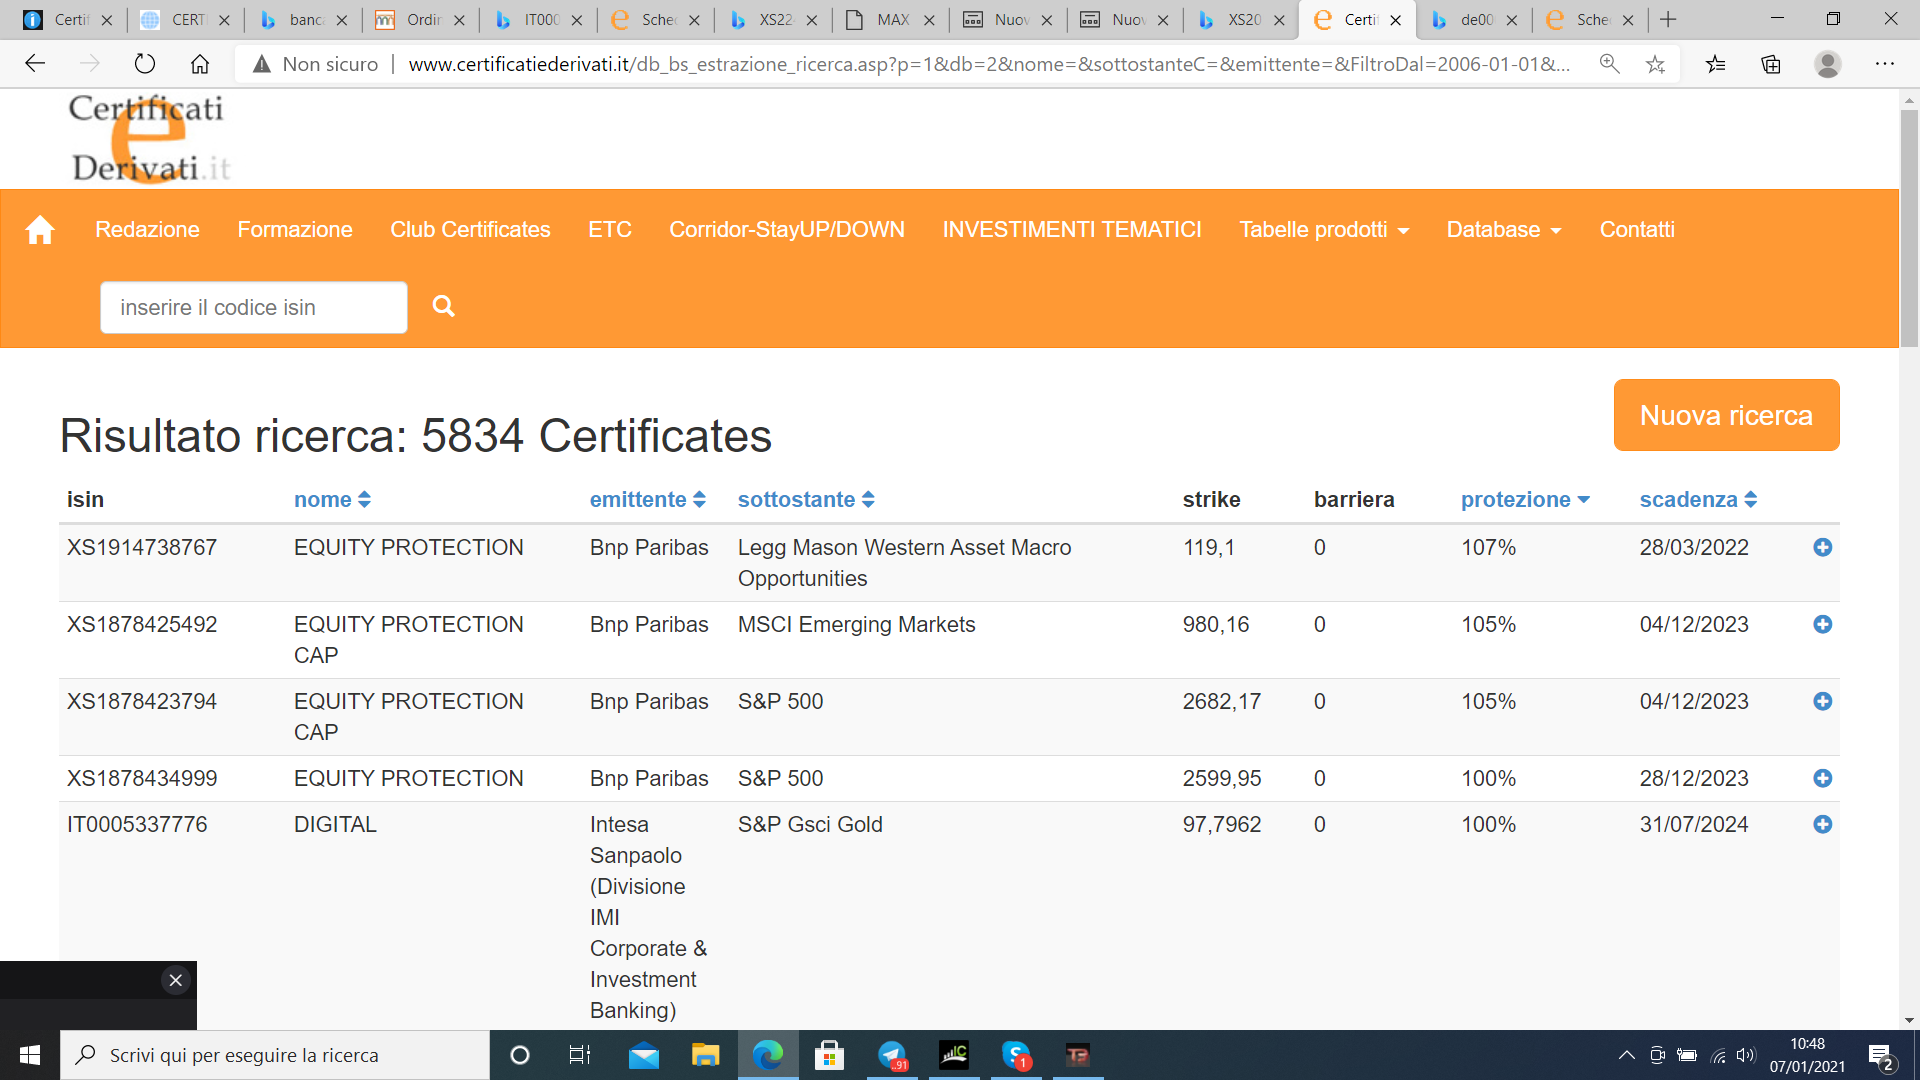
Task: Click the Nuova ricerca button
Action: [1726, 415]
